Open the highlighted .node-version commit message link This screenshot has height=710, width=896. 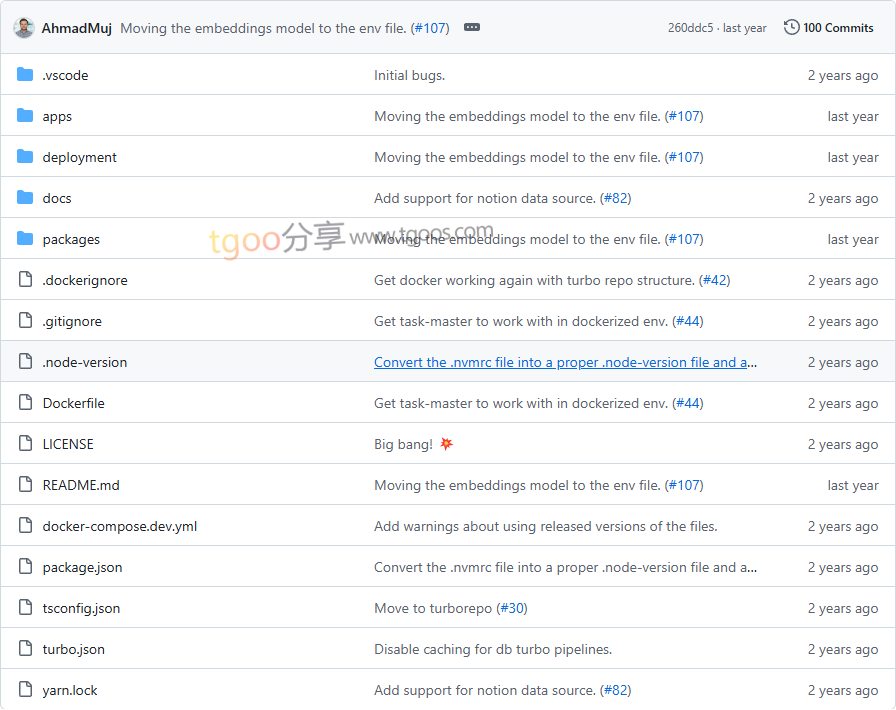click(565, 362)
